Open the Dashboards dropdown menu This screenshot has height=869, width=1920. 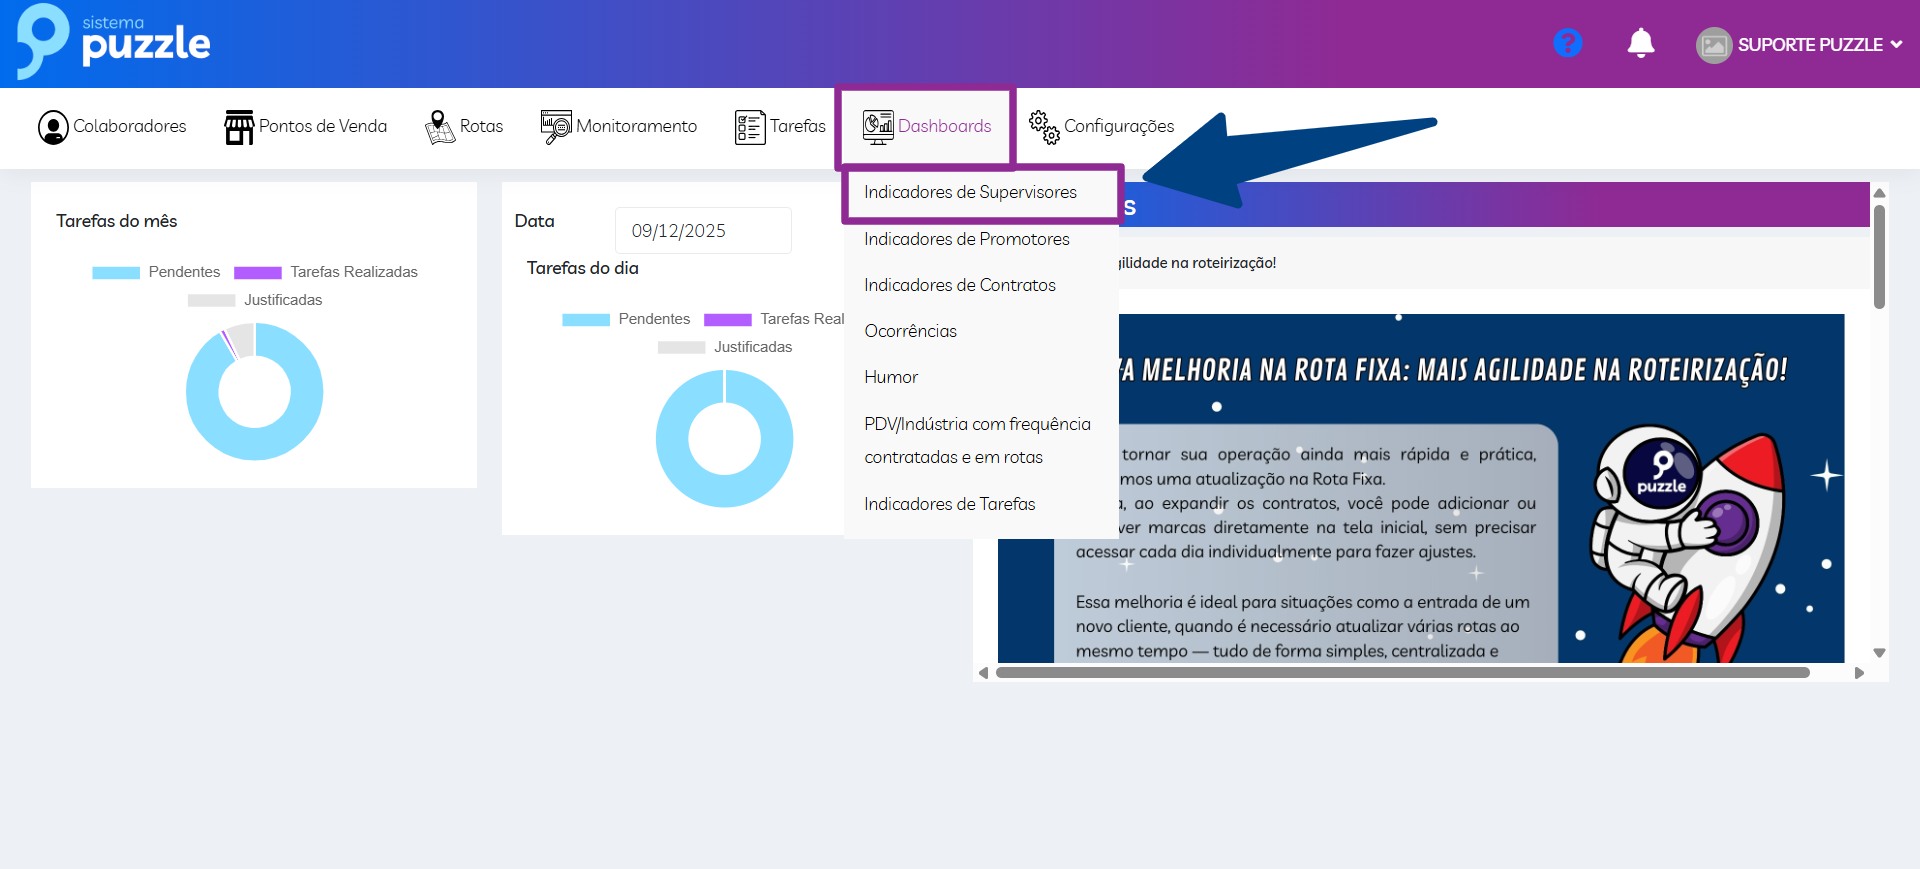point(927,126)
